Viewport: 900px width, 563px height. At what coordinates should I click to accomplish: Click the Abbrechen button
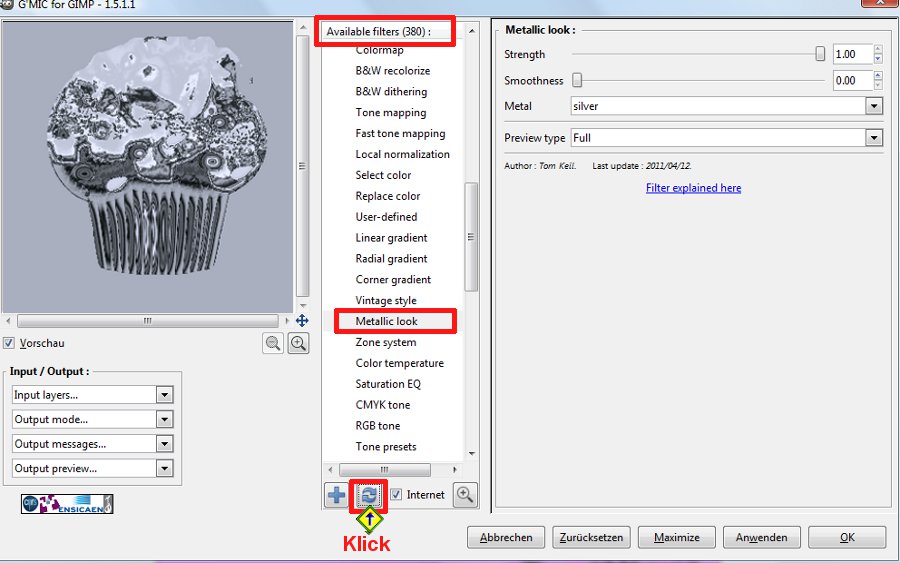(506, 537)
